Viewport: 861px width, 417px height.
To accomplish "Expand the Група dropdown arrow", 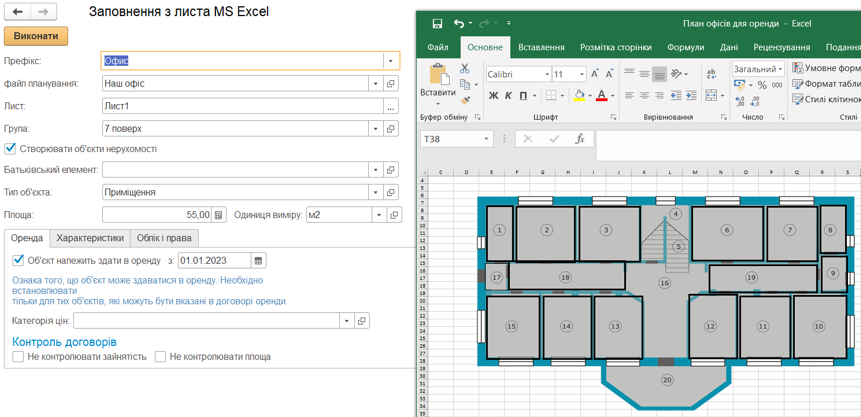I will 376,129.
